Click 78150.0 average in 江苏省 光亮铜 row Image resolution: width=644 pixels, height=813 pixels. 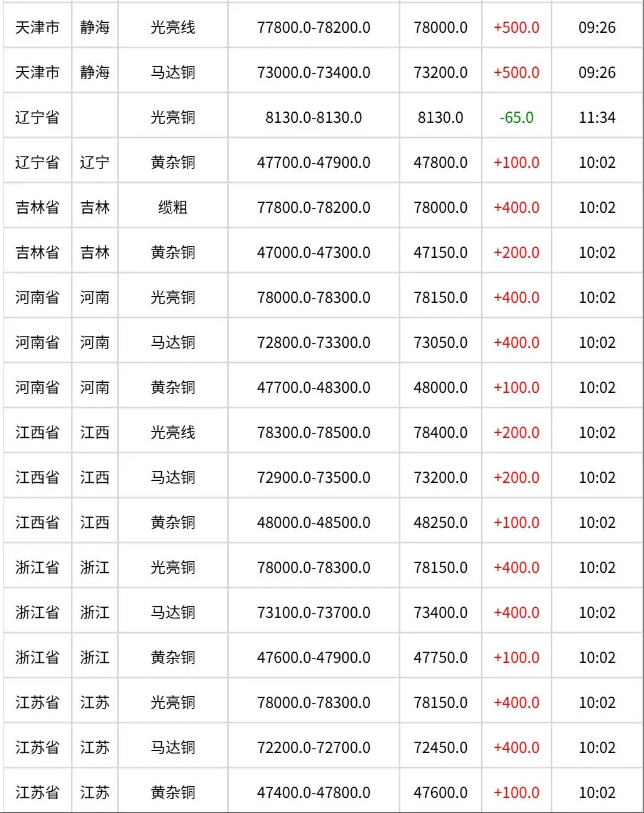[x=440, y=703]
